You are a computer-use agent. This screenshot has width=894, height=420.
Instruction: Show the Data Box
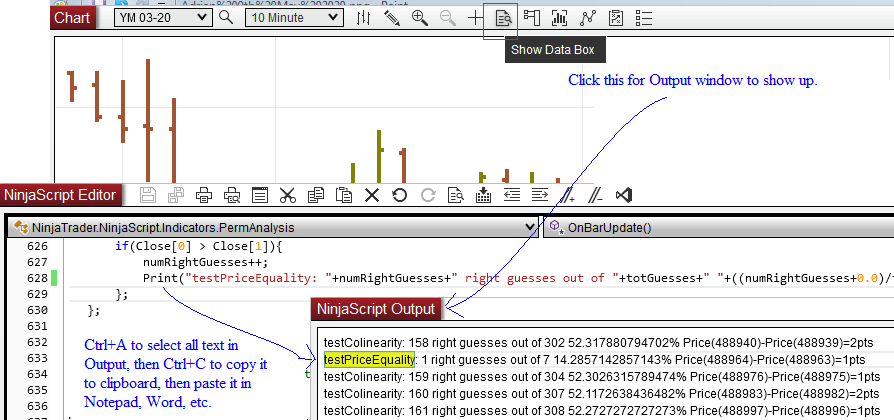click(503, 18)
